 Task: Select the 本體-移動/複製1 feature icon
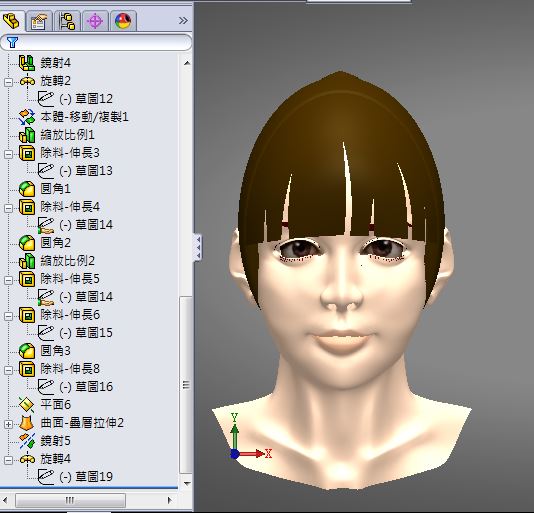27,117
